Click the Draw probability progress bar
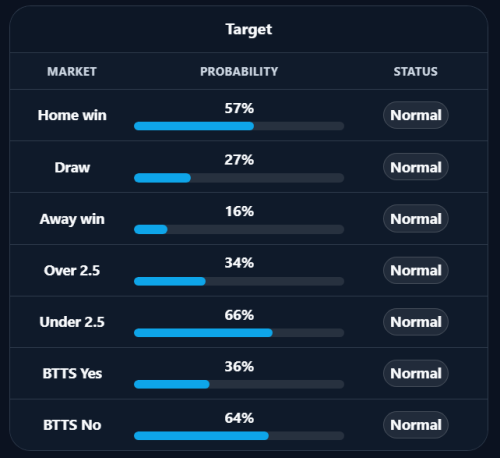This screenshot has height=458, width=500. (x=239, y=178)
